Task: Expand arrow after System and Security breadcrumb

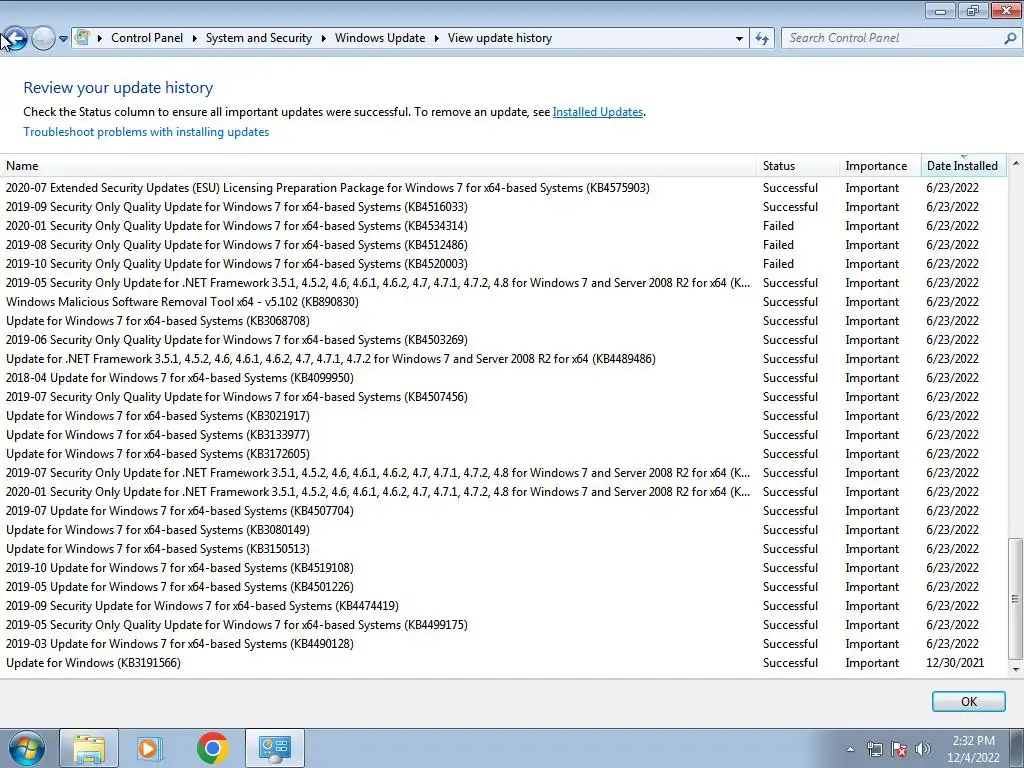Action: [323, 39]
